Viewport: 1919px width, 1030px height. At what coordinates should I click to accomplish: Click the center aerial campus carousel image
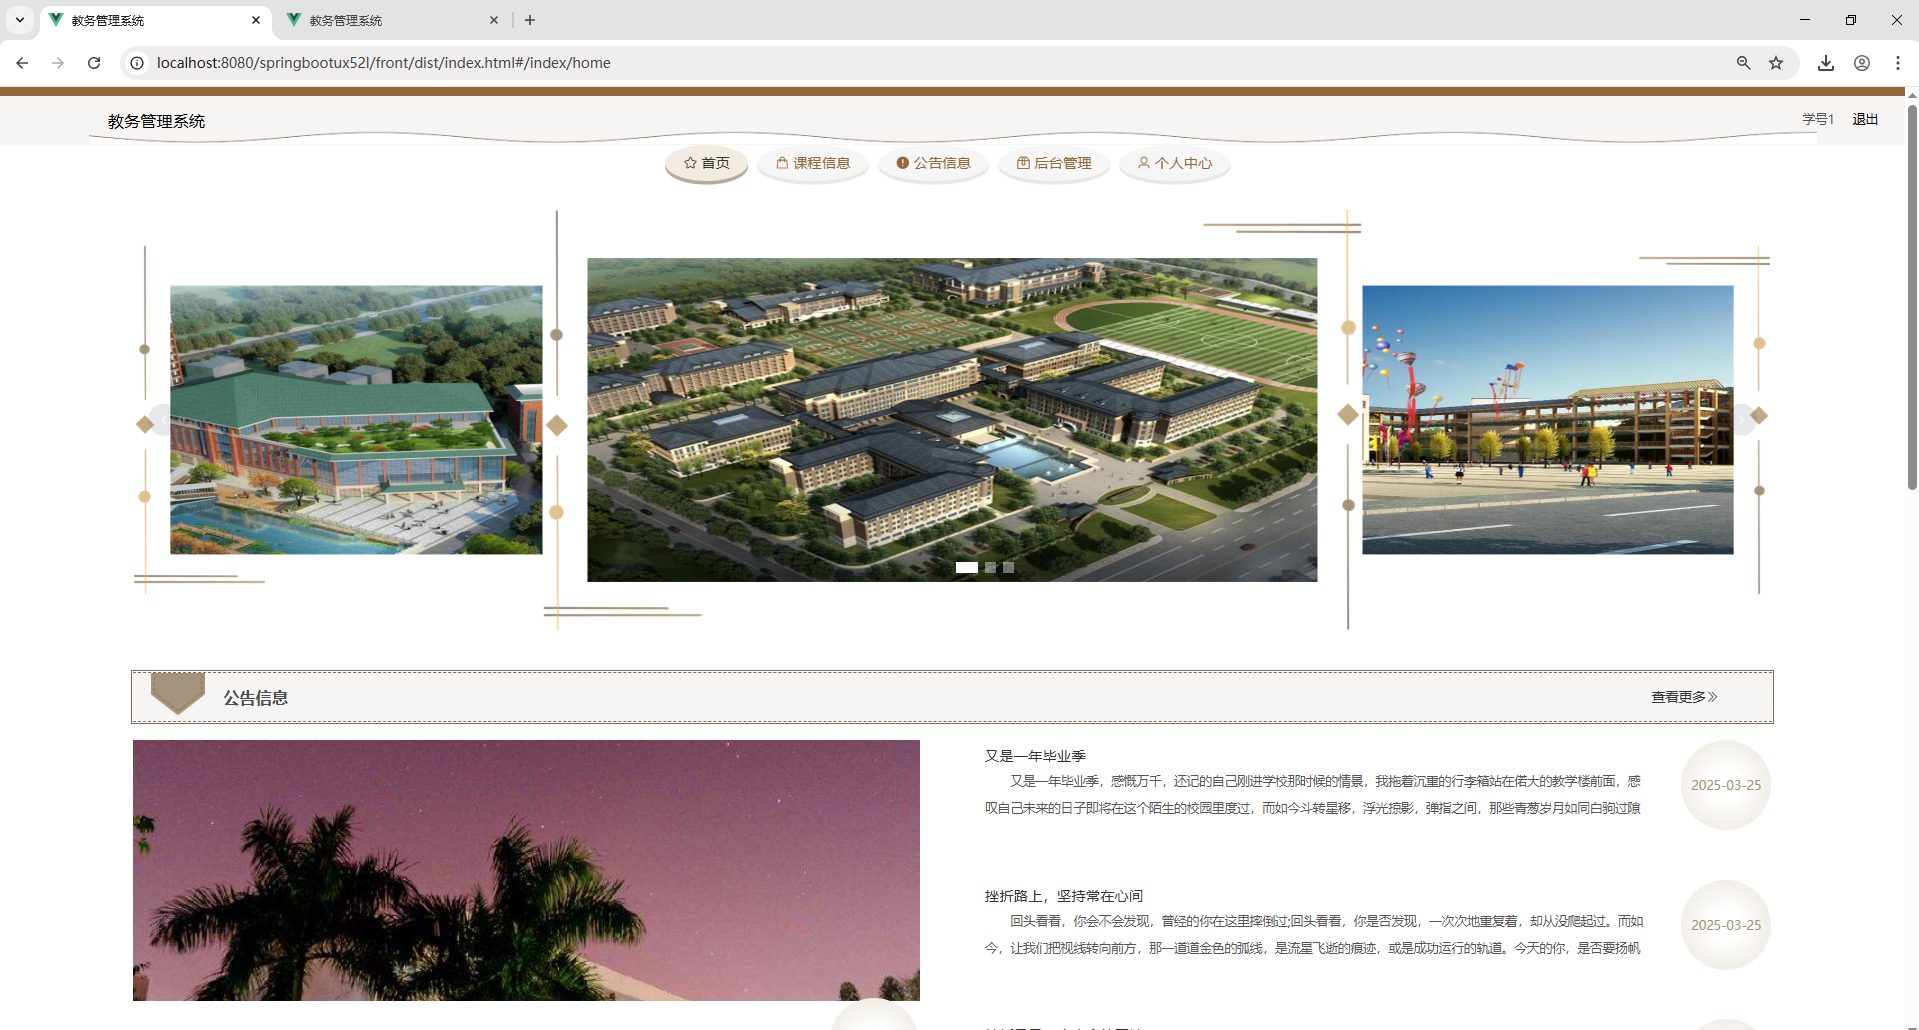(952, 420)
